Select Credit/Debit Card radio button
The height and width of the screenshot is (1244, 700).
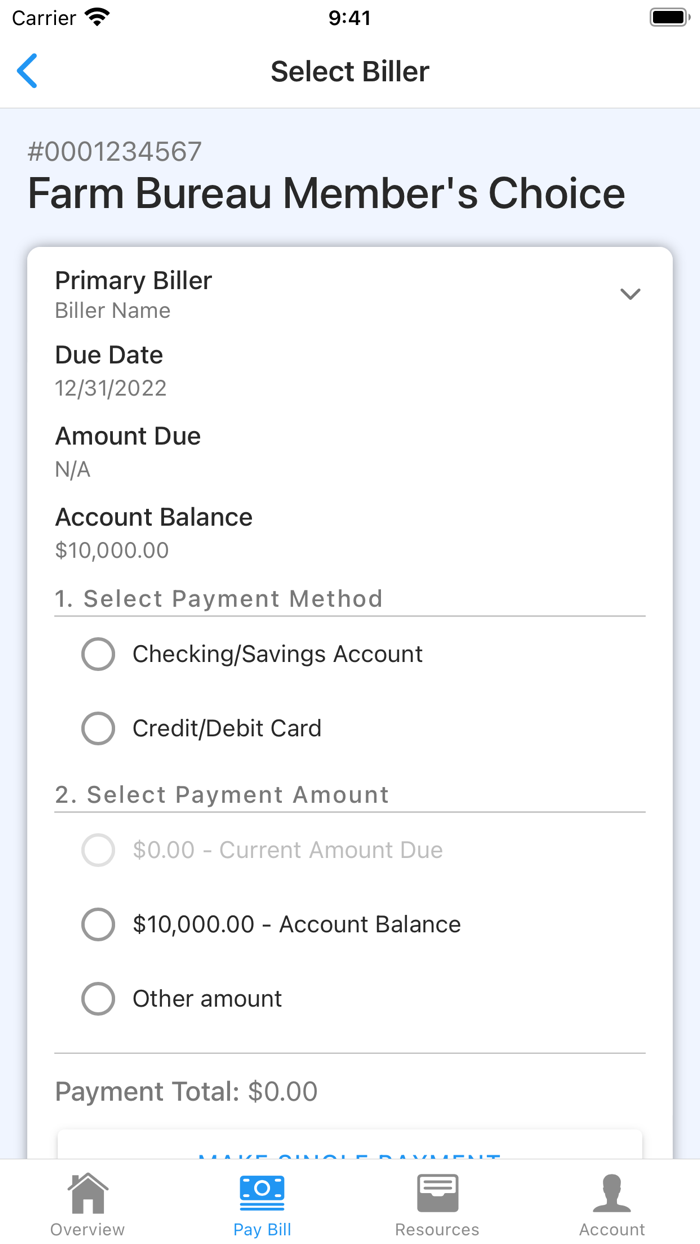tap(98, 728)
